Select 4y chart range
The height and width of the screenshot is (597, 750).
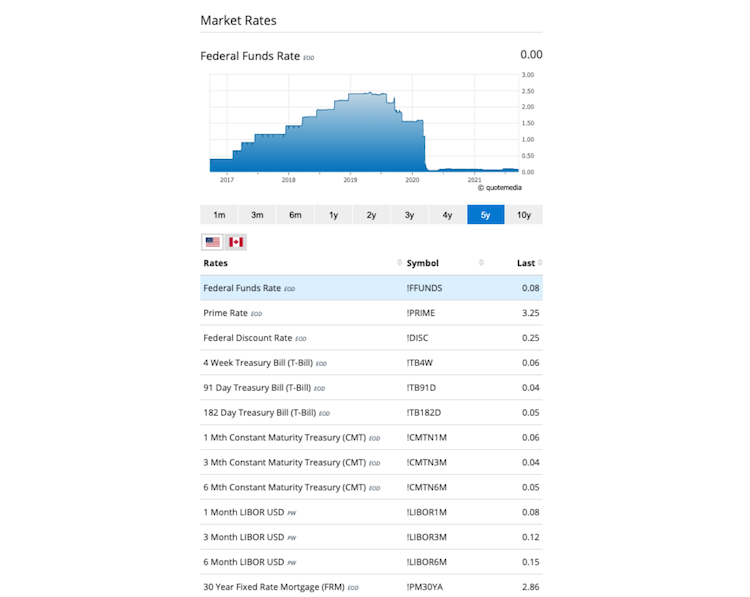click(x=447, y=215)
